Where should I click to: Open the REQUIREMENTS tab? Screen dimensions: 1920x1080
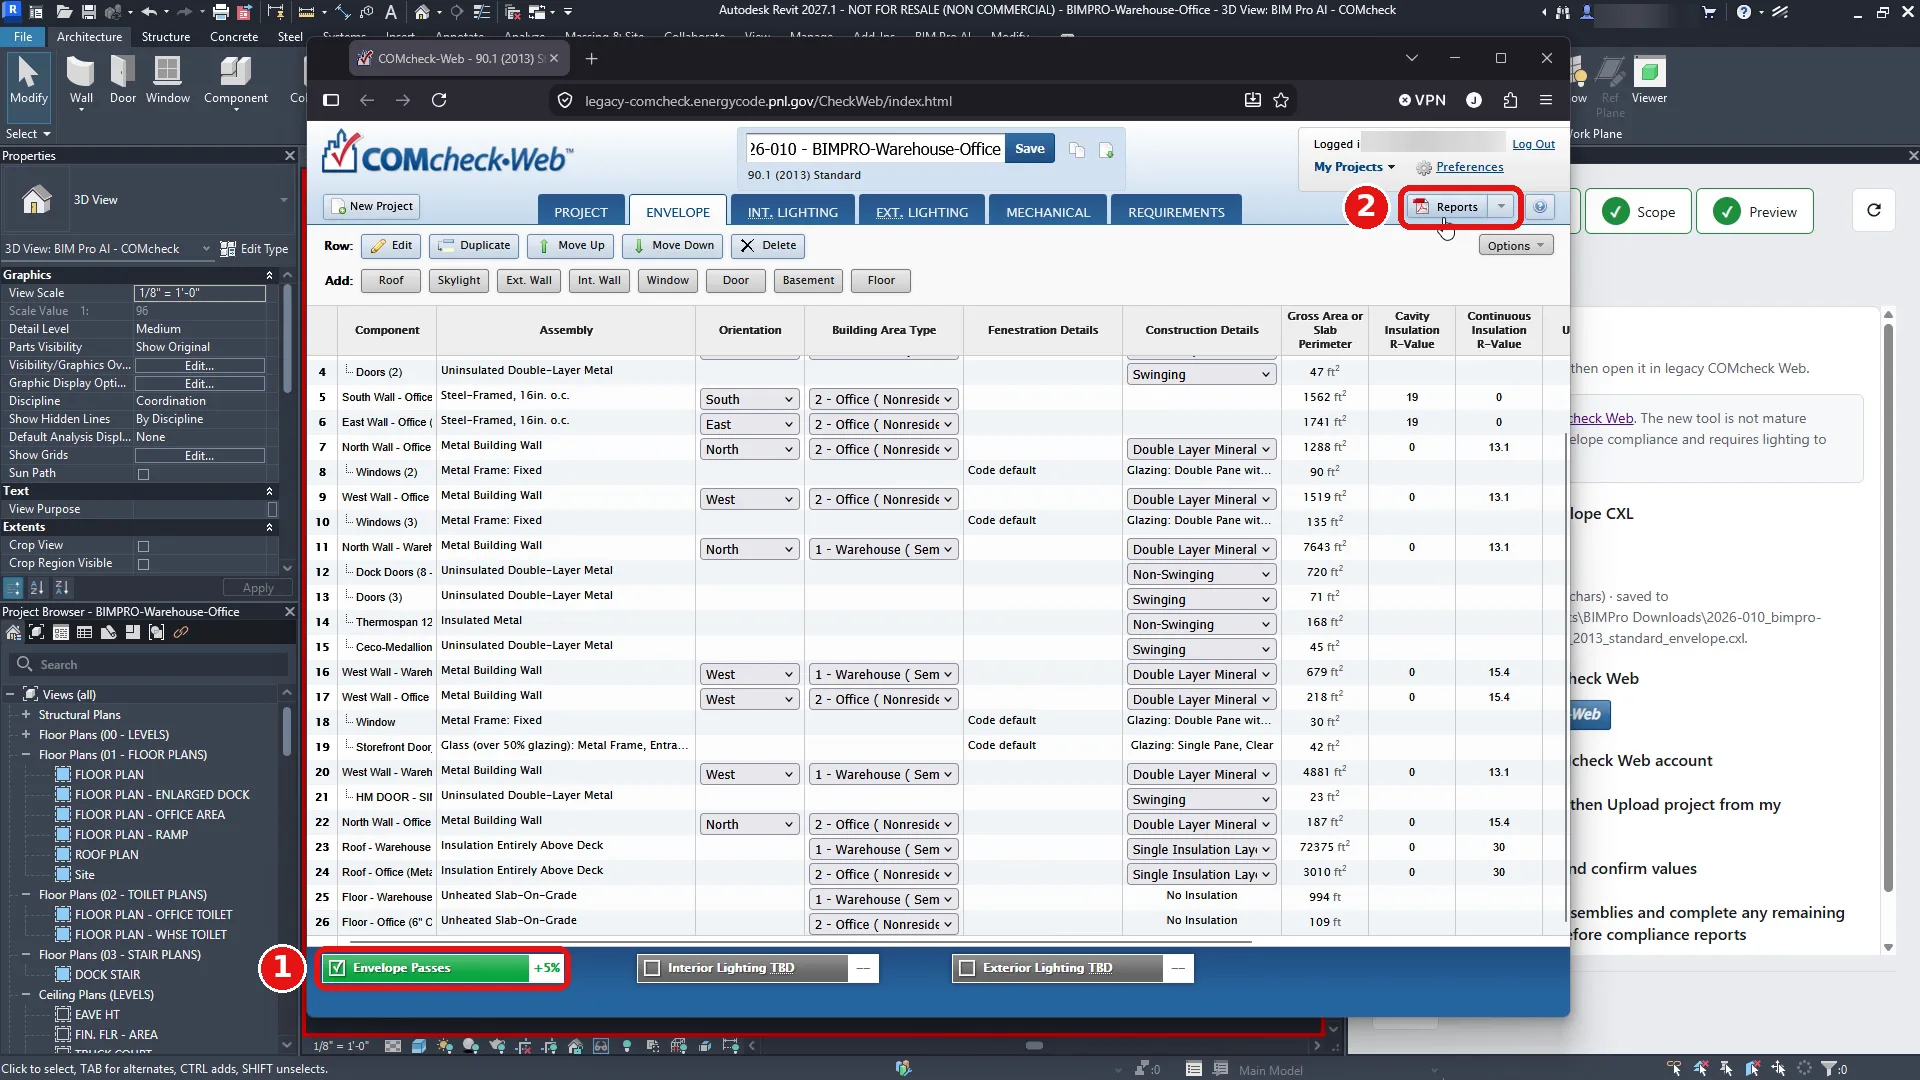[x=1176, y=211]
